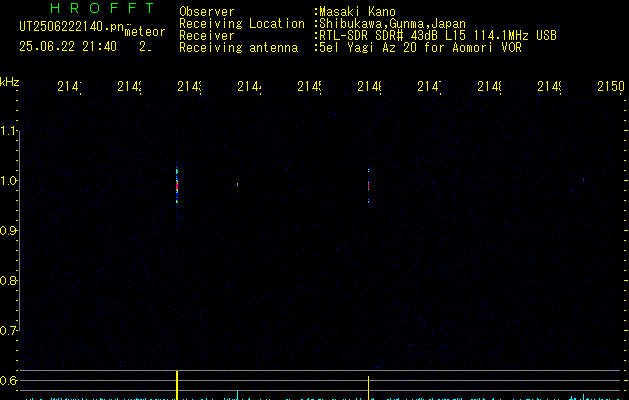Click the small cyan echo near 2144
This screenshot has height=400, width=629.
[x=237, y=185]
